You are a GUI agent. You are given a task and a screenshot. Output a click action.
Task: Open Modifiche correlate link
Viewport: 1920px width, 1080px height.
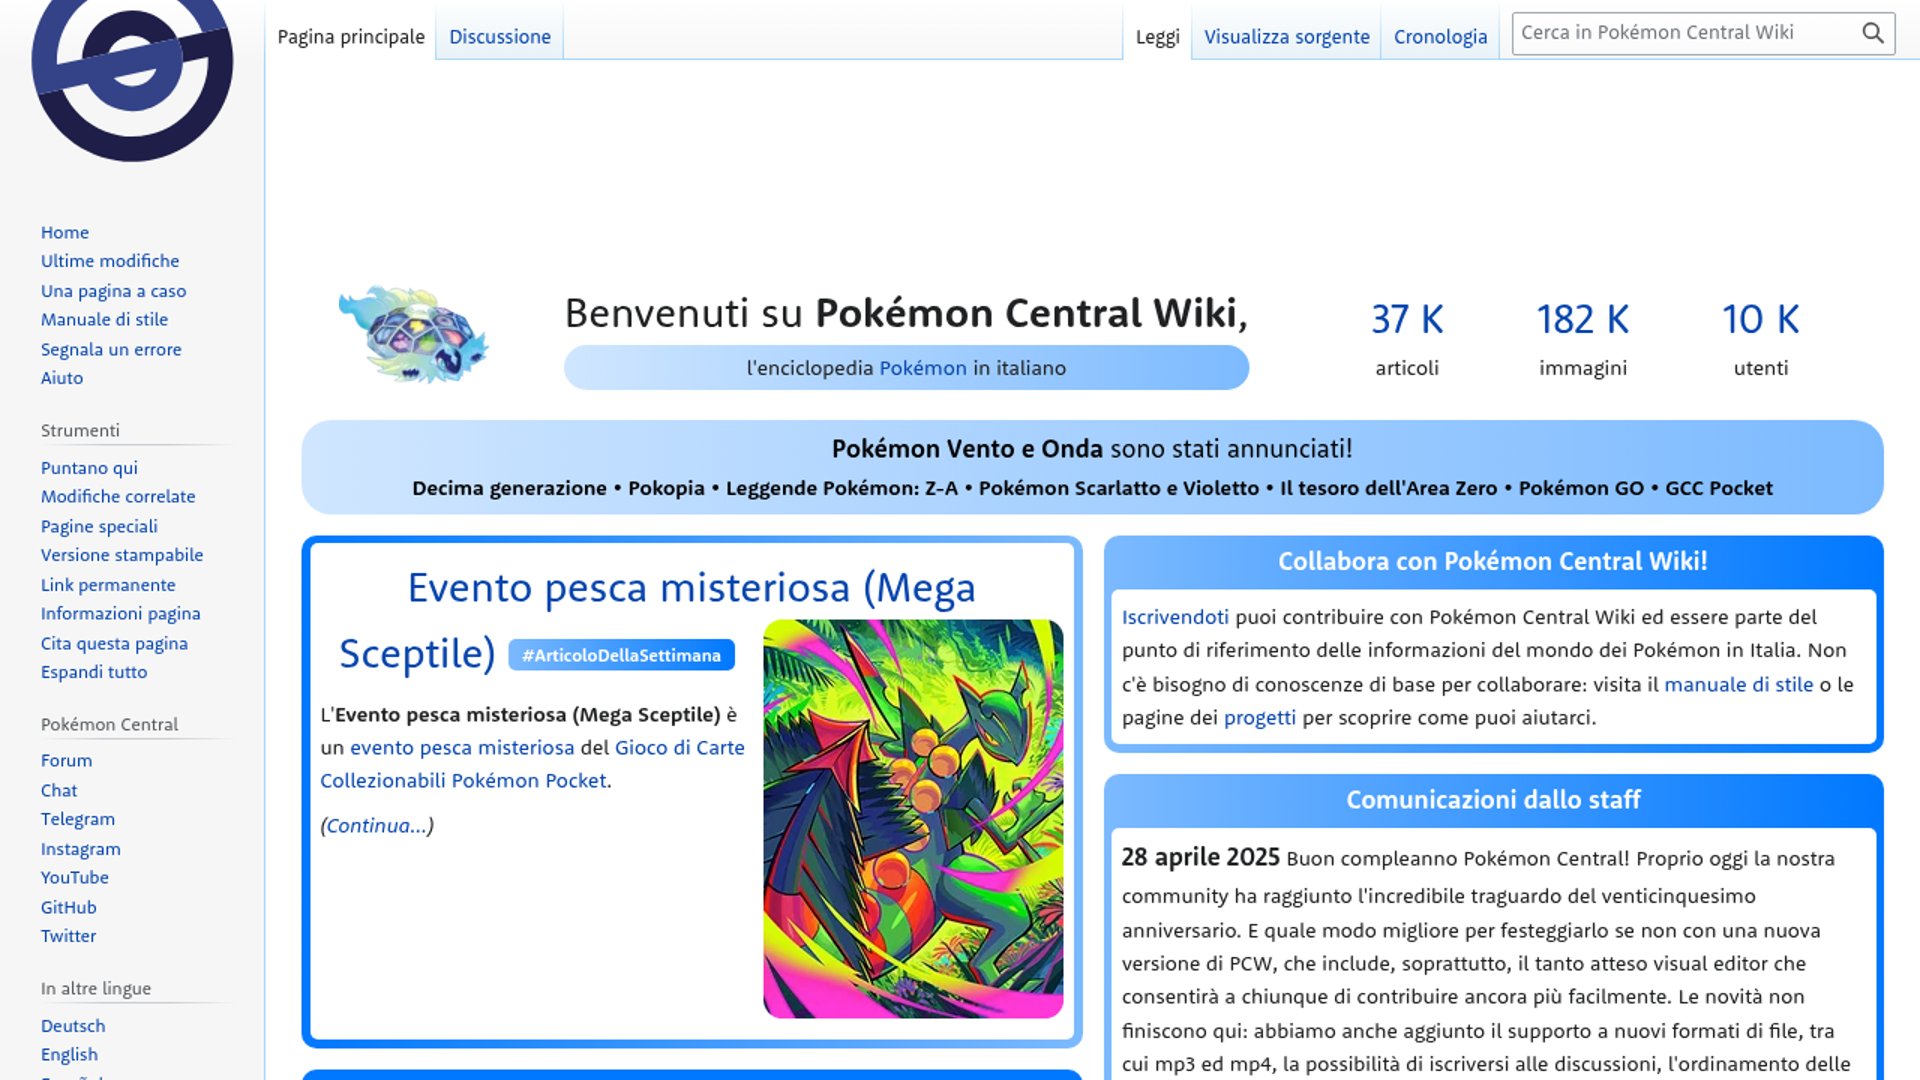click(x=118, y=497)
